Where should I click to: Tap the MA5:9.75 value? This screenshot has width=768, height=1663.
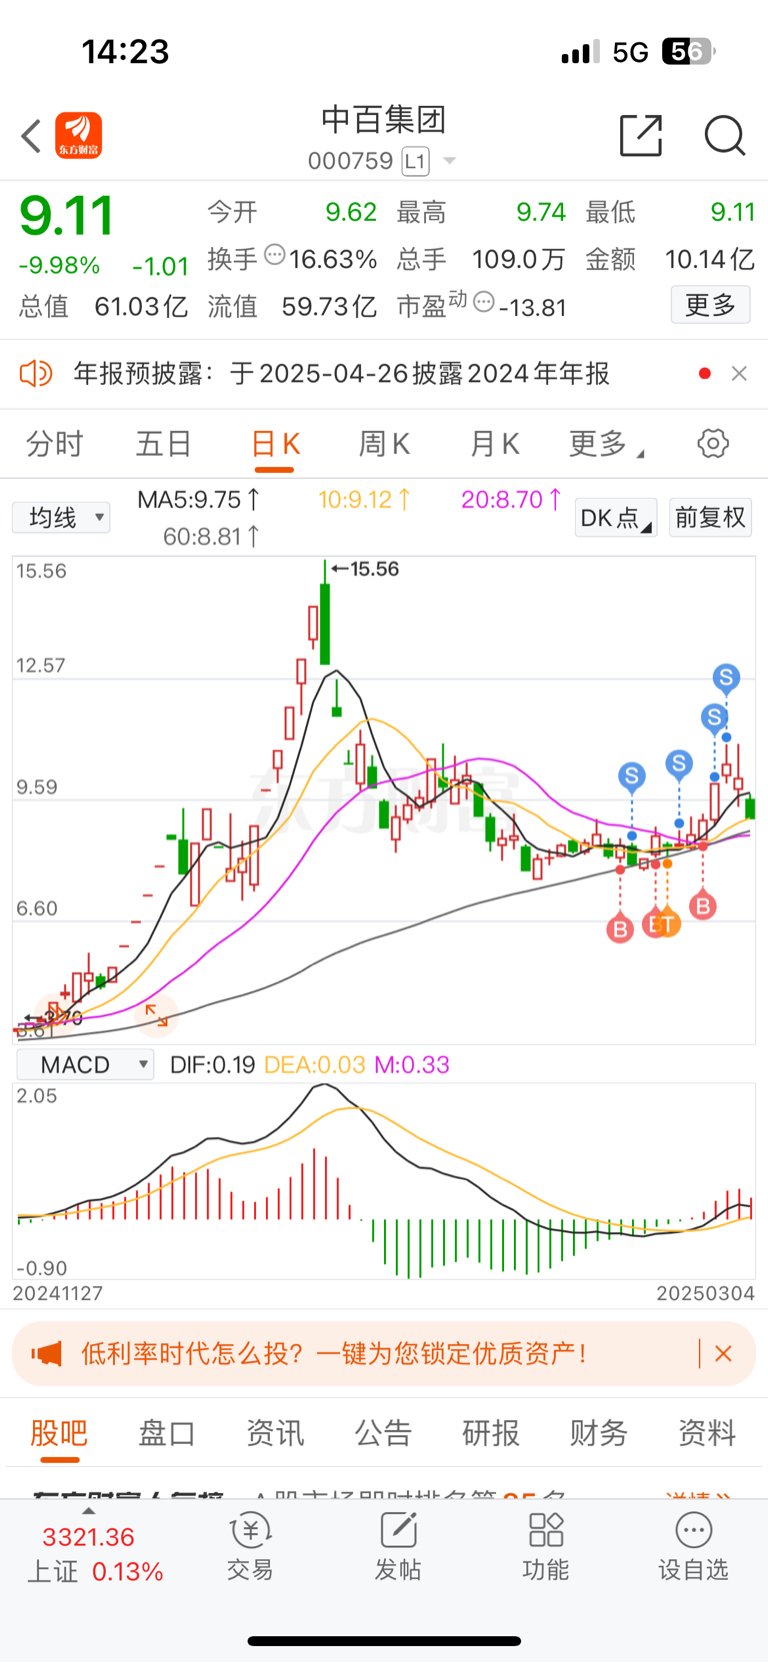(199, 499)
